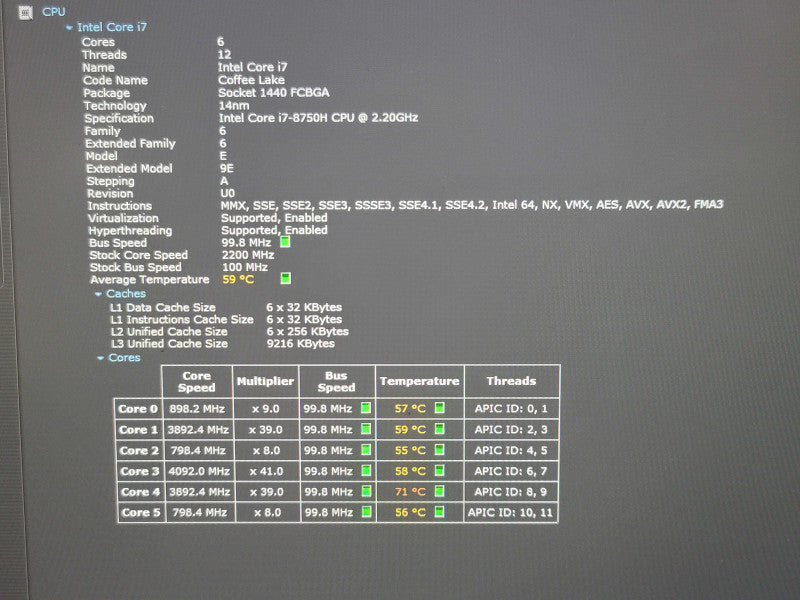This screenshot has height=600, width=800.
Task: Click the Intel Core i7-8750H specification value
Action: point(318,118)
